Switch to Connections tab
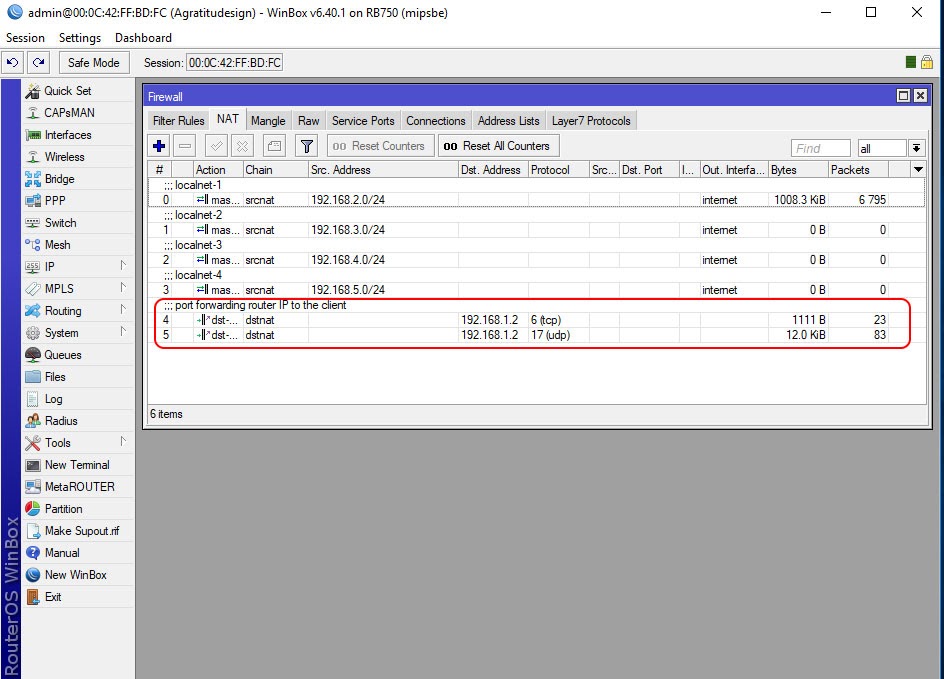944x679 pixels. (x=436, y=121)
